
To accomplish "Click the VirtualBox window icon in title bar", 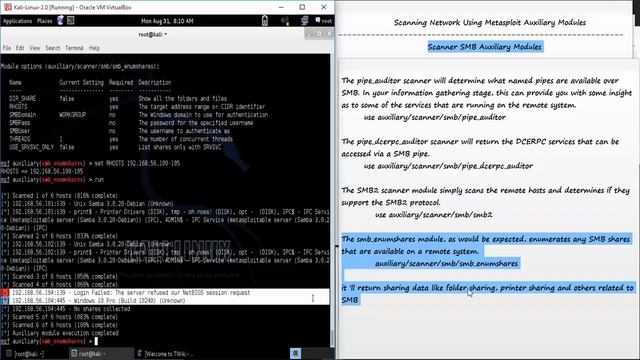I will 7,7.
